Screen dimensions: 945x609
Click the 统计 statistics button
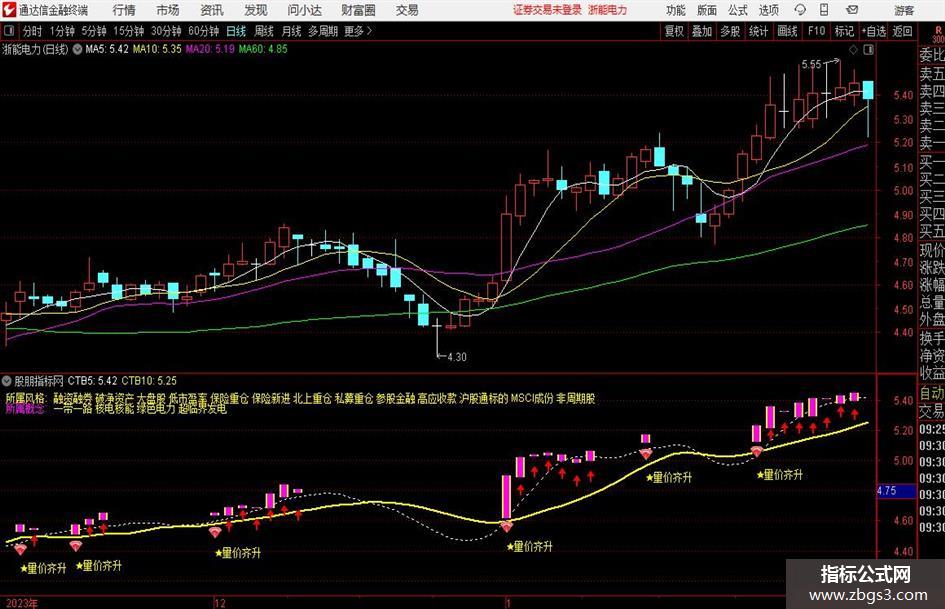758,31
